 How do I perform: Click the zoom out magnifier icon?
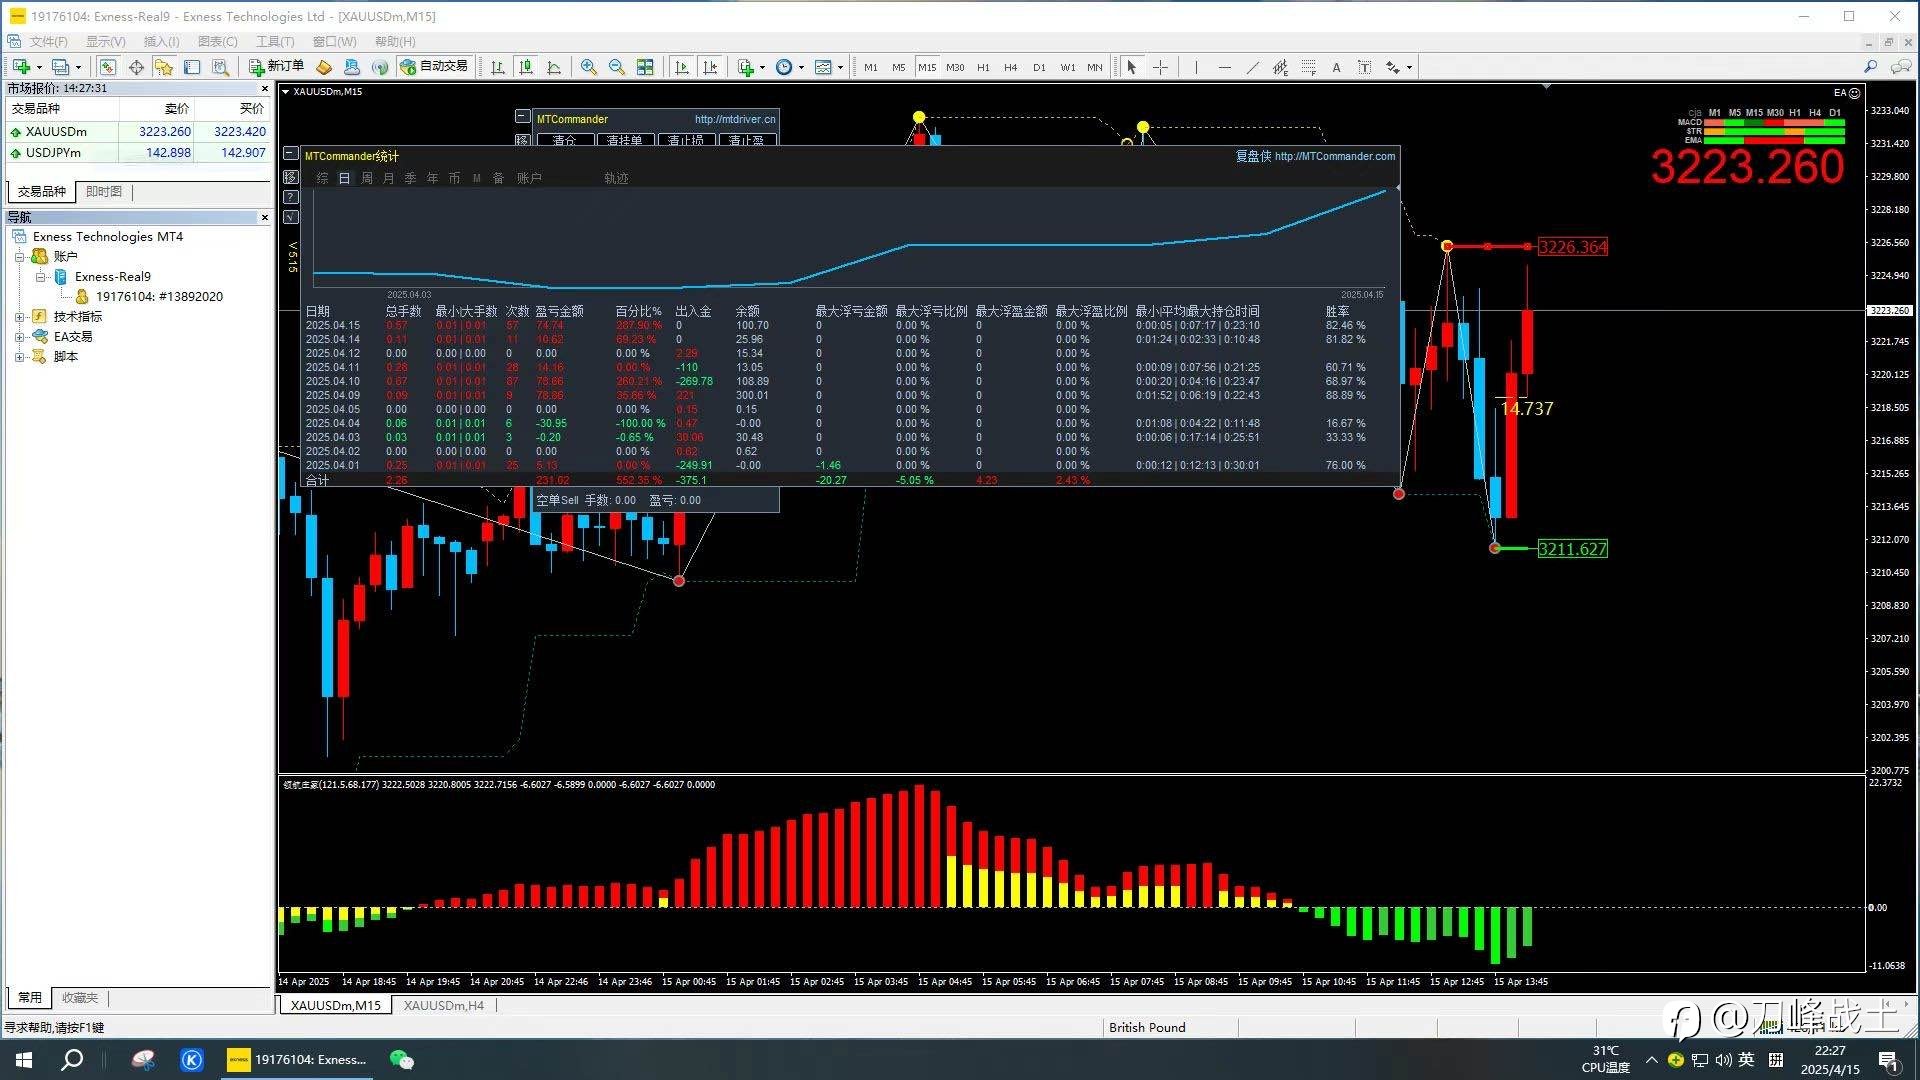(x=617, y=67)
